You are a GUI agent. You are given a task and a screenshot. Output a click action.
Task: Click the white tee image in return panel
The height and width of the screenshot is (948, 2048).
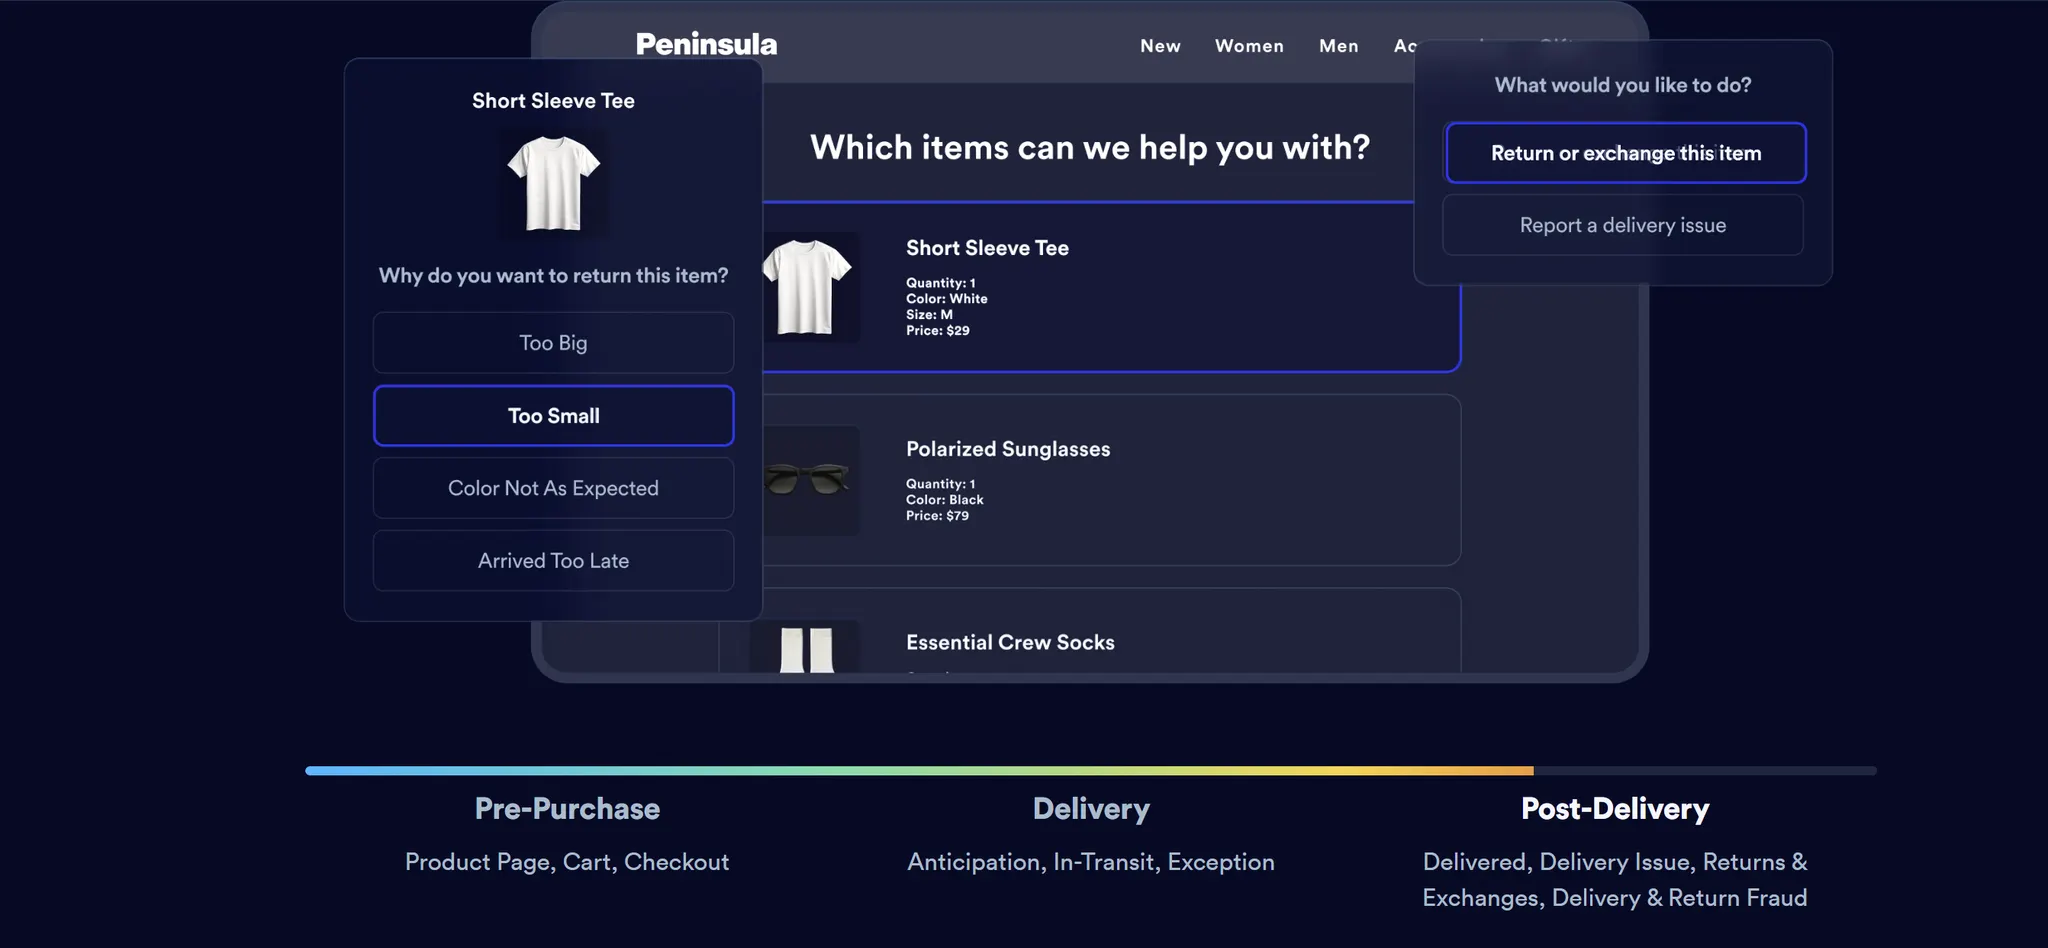553,184
